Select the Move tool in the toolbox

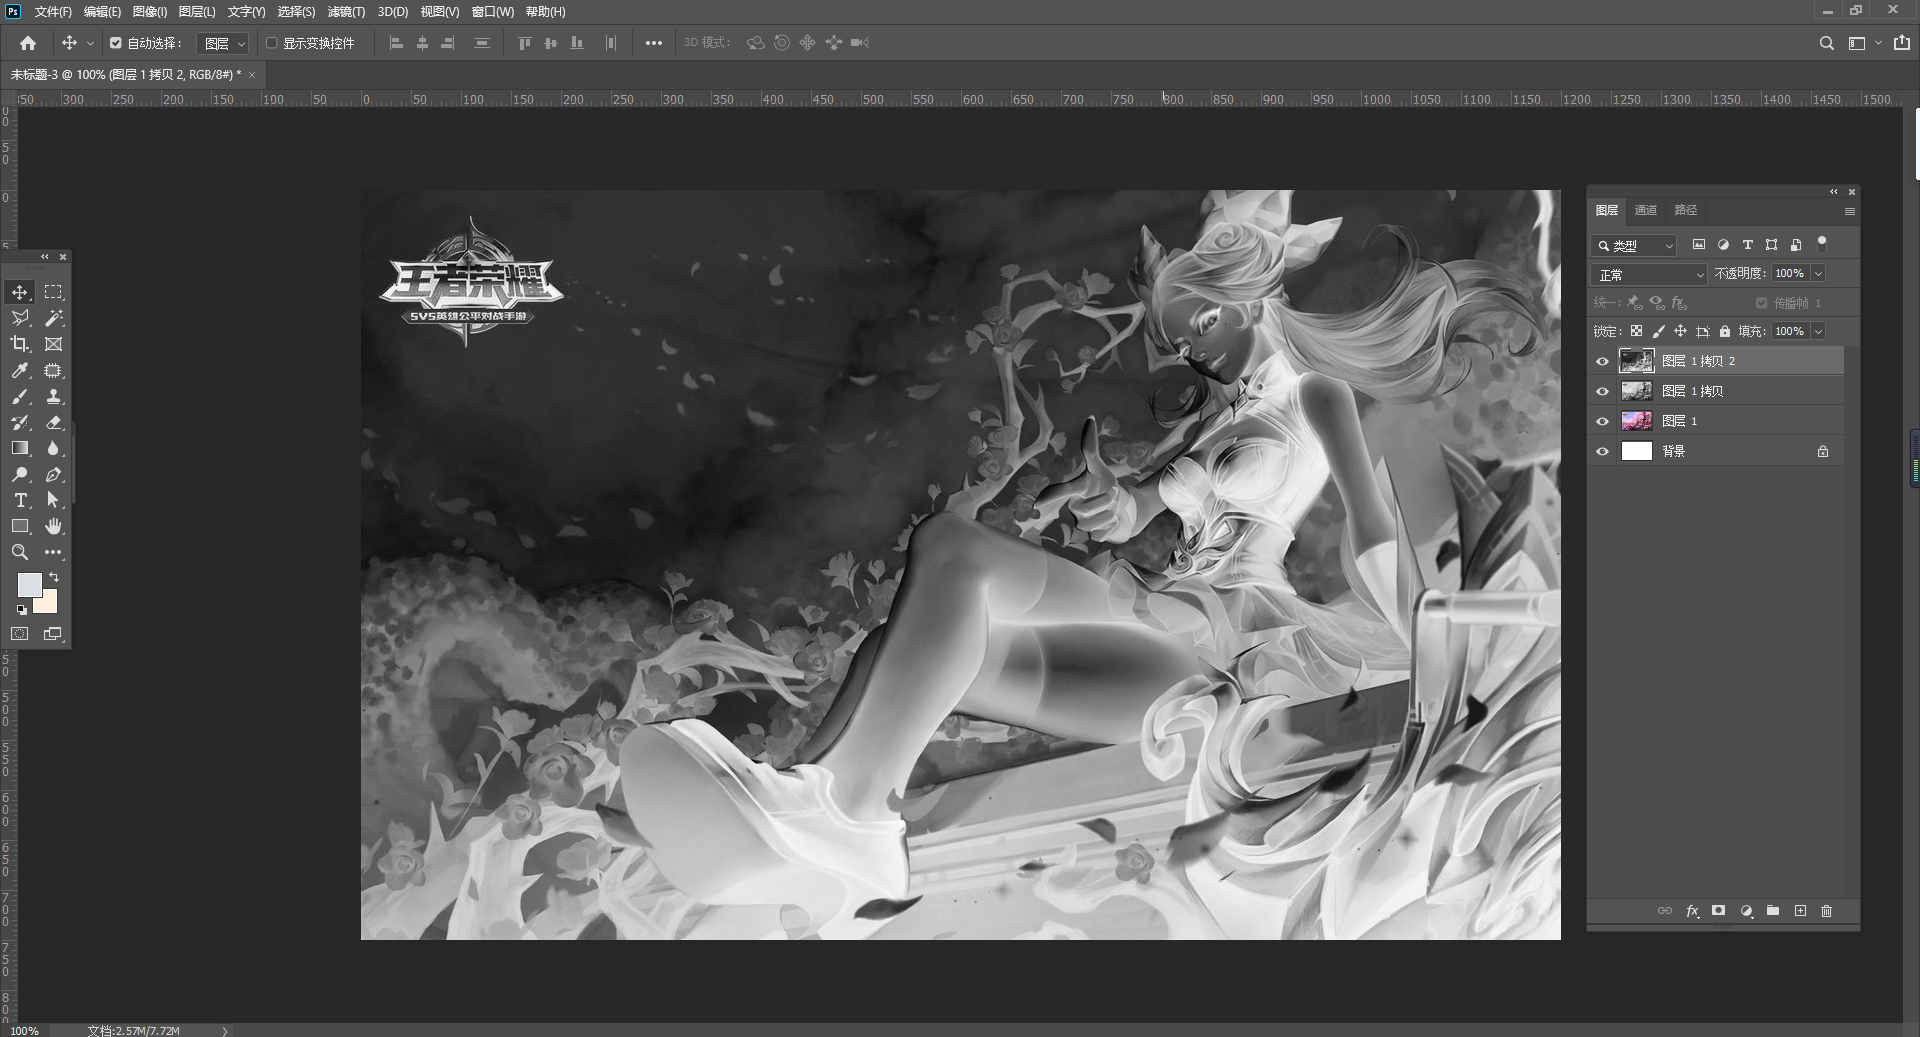(x=20, y=292)
